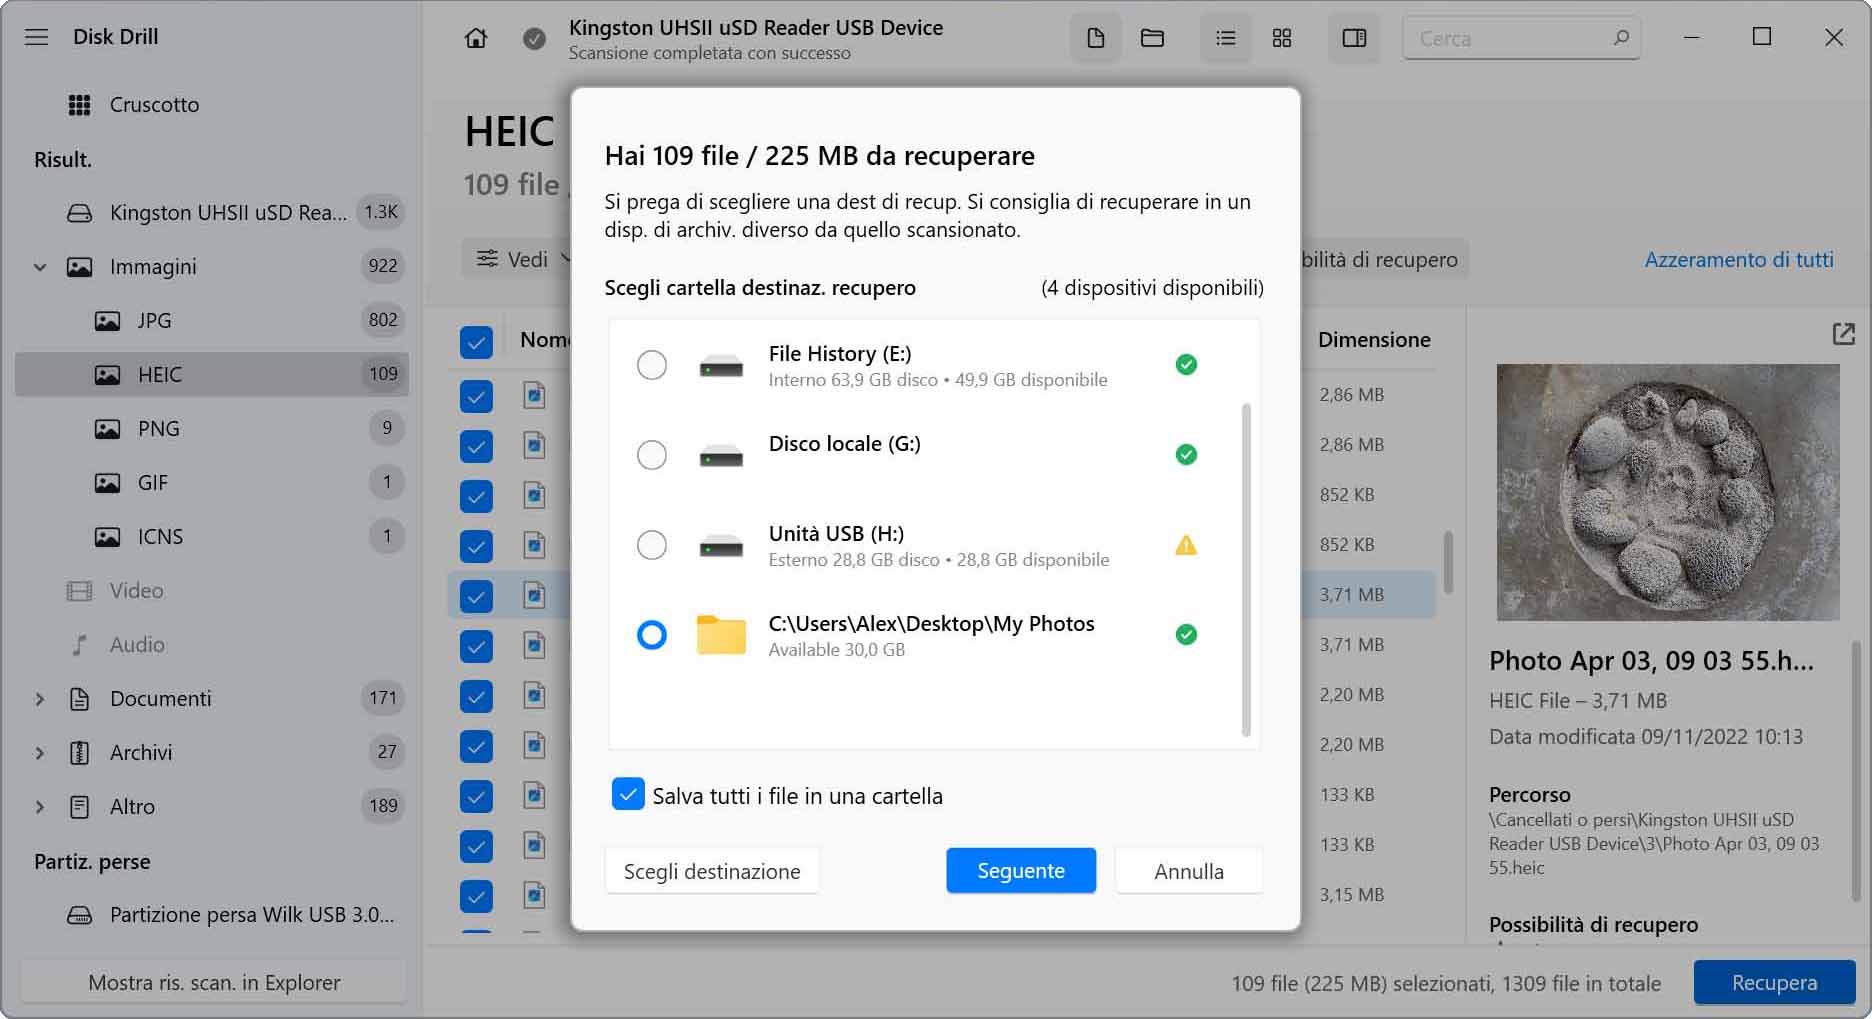
Task: Uncheck checkbox of the 3,15 MB file row
Action: click(476, 896)
